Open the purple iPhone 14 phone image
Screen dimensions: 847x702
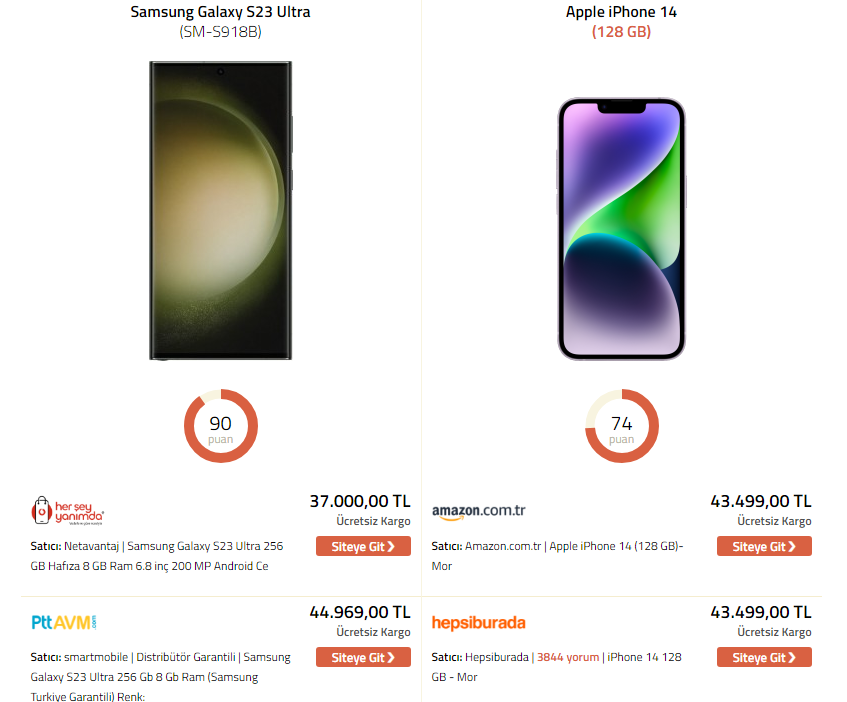click(621, 228)
